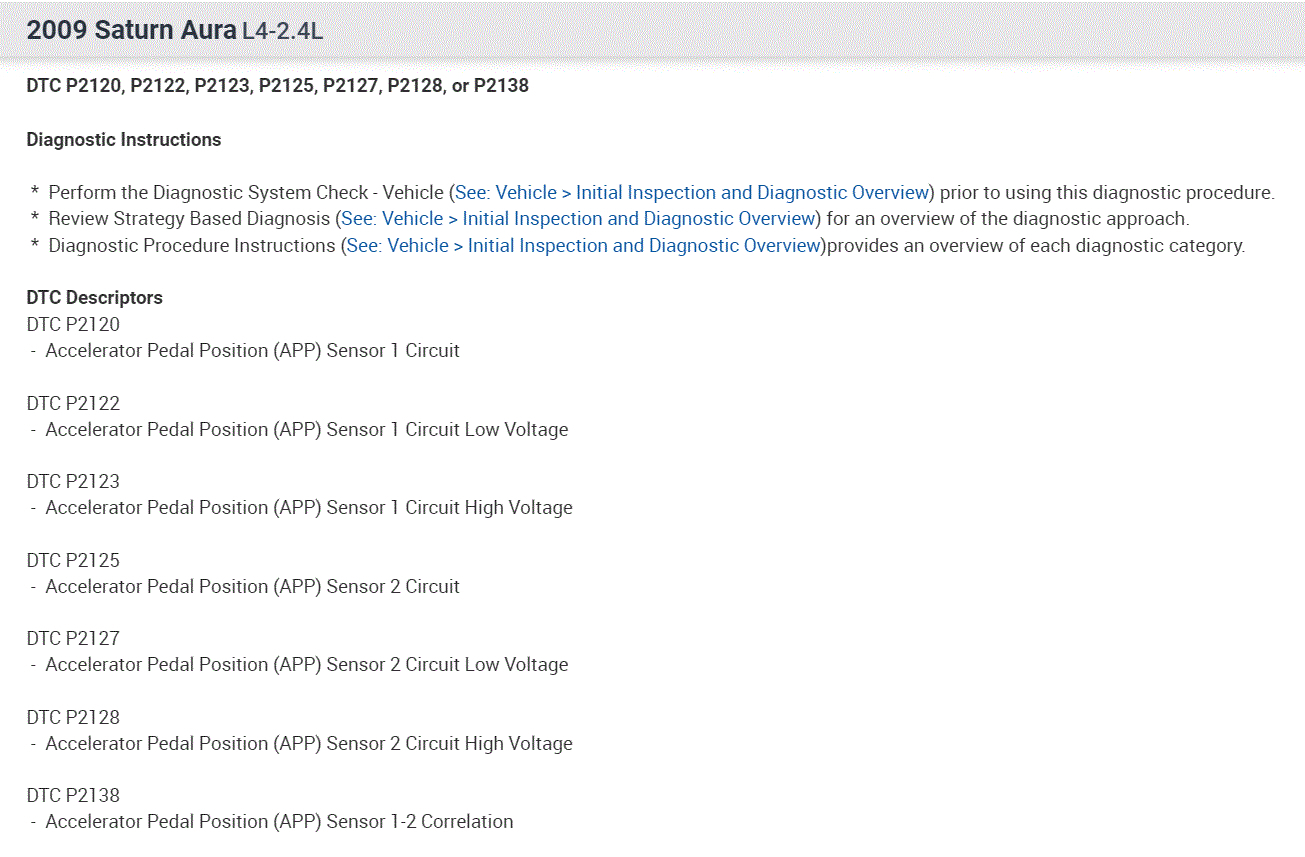Click the DTC P2127 code label
Image resolution: width=1305 pixels, height=857 pixels.
coord(73,638)
